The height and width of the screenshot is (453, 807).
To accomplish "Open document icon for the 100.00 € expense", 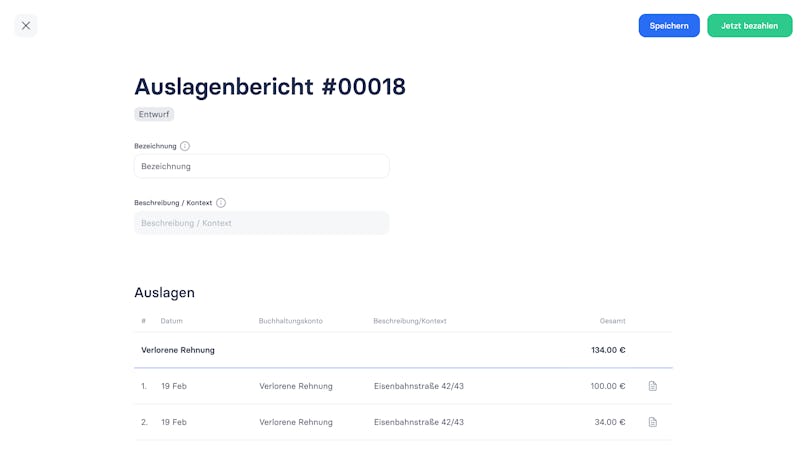I will point(653,386).
